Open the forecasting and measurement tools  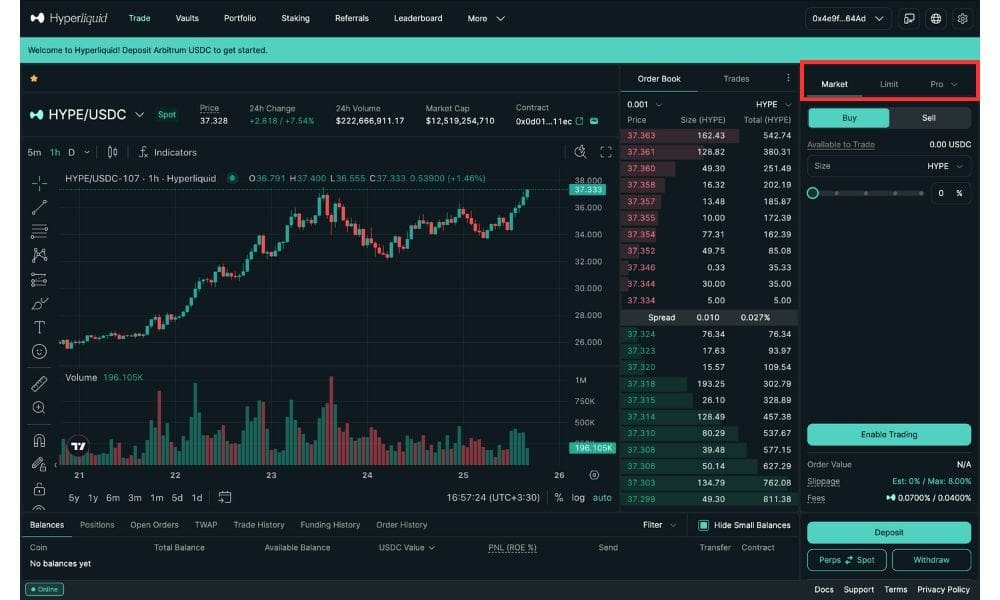(40, 279)
